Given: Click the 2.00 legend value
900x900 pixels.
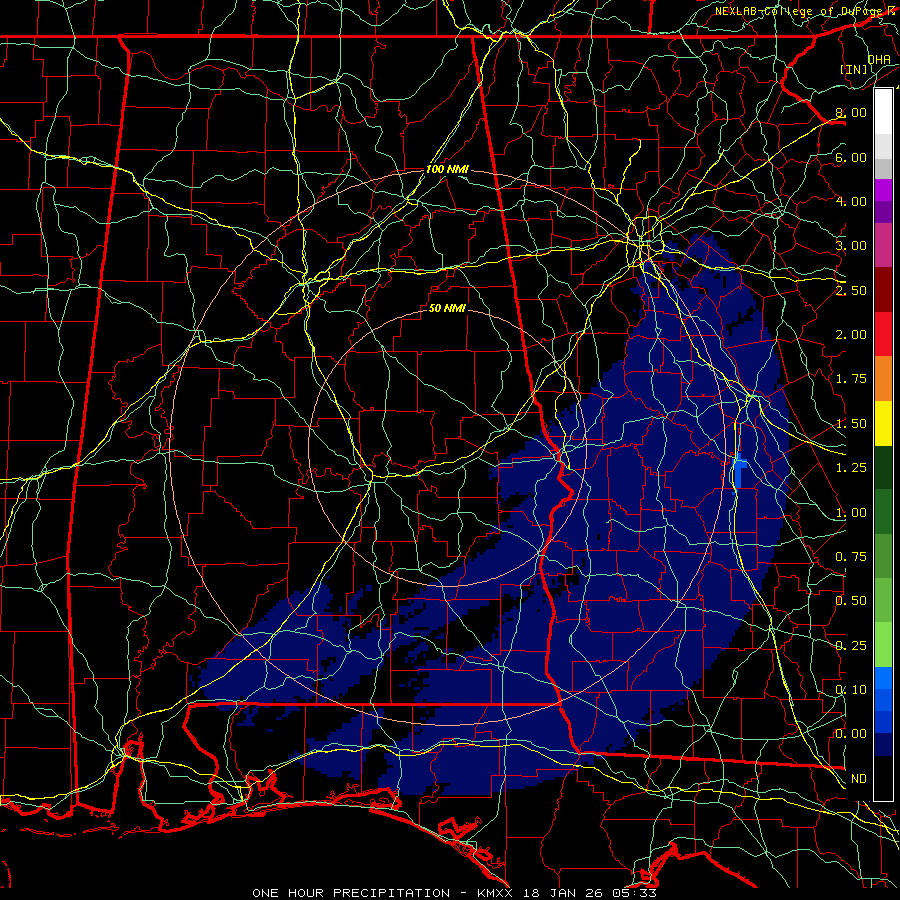Looking at the screenshot, I should pos(851,335).
